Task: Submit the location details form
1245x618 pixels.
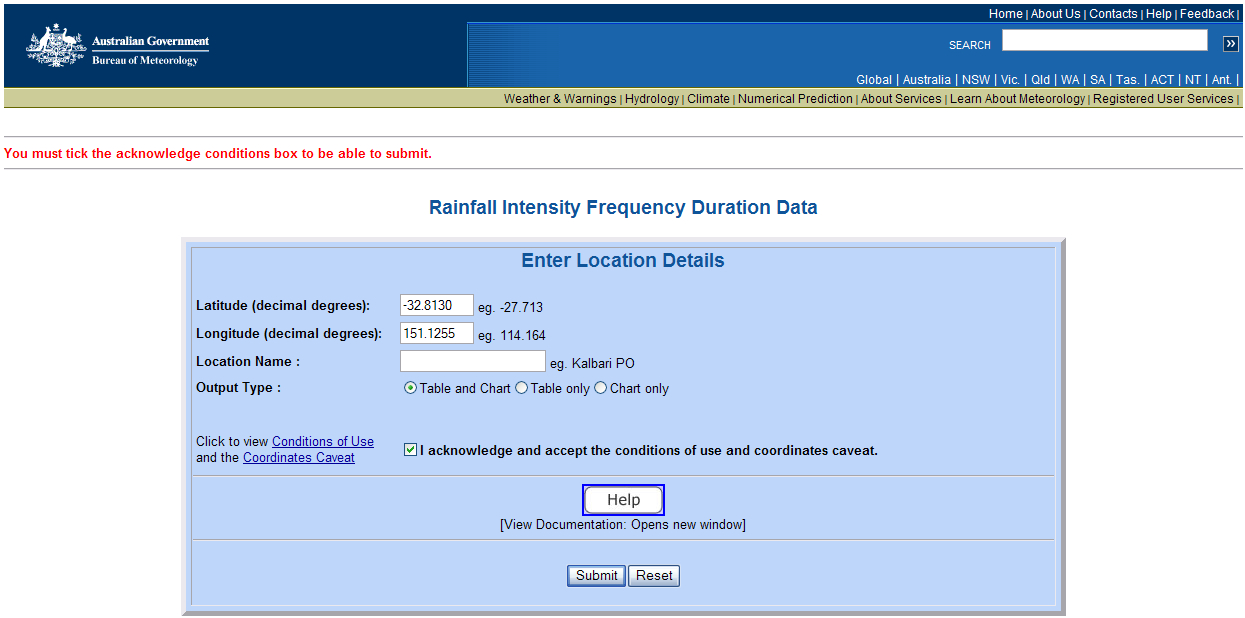Action: [596, 576]
